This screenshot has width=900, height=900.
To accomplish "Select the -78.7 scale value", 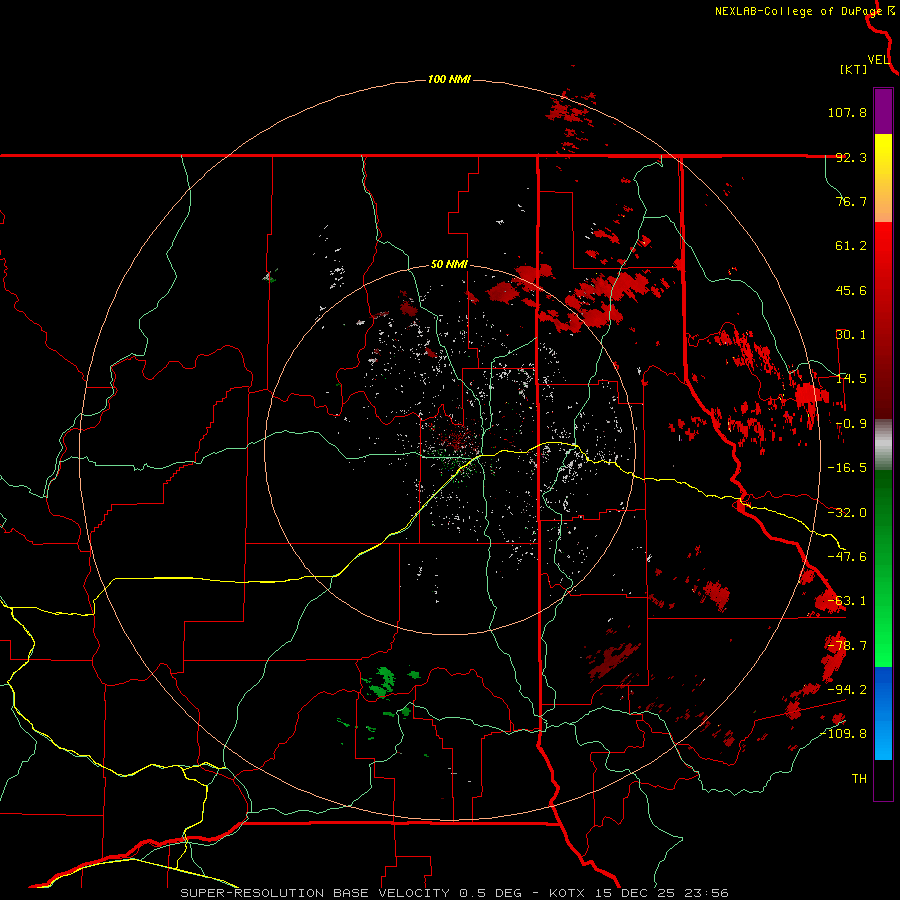I will tap(847, 646).
